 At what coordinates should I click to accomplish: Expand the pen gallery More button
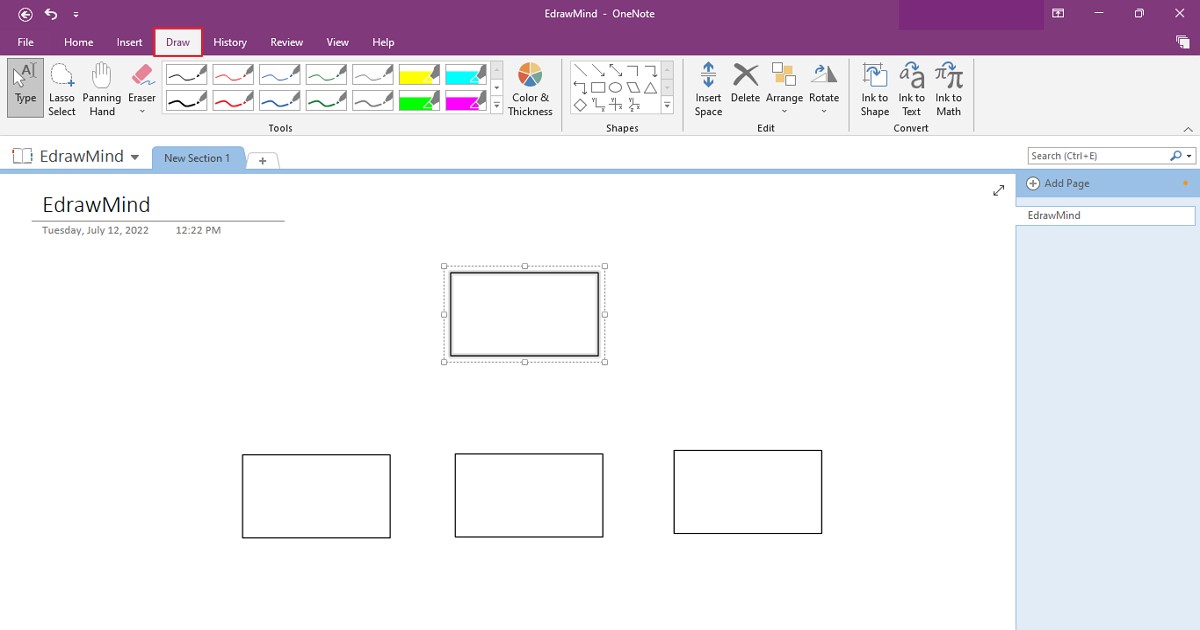pyautogui.click(x=497, y=105)
